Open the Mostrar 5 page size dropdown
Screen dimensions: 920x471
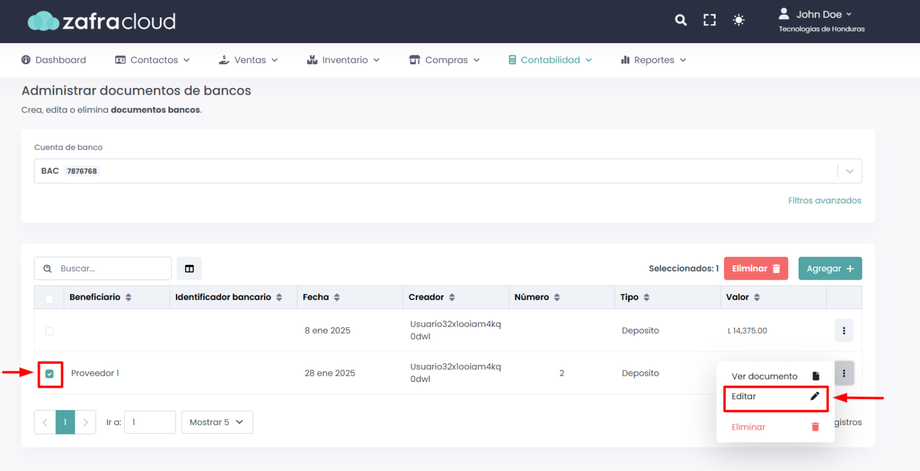(x=217, y=422)
